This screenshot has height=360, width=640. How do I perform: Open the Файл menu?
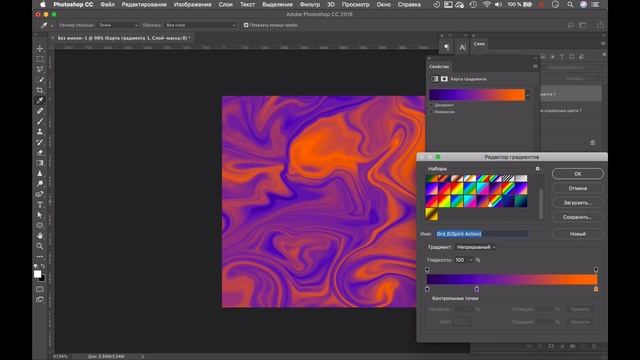(x=107, y=4)
